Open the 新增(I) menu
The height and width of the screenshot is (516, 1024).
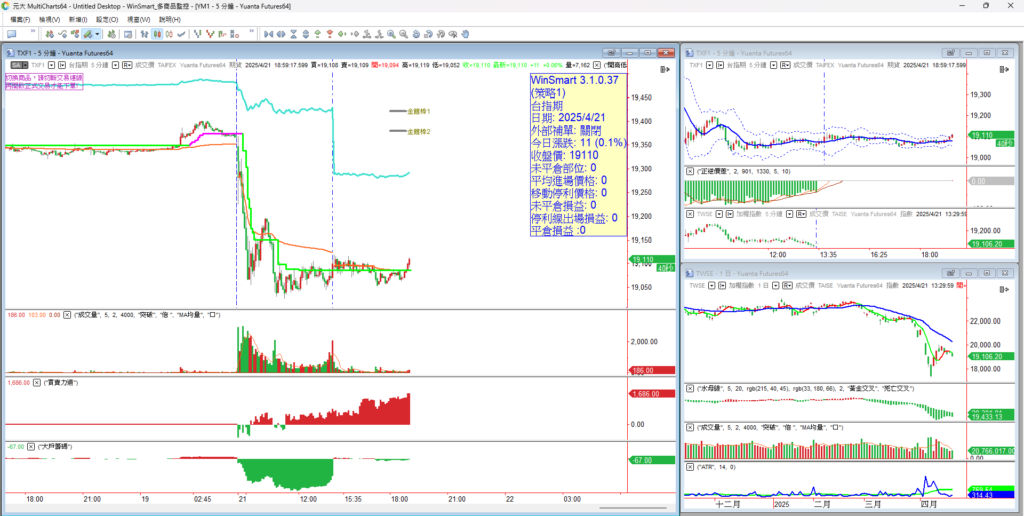(x=78, y=20)
